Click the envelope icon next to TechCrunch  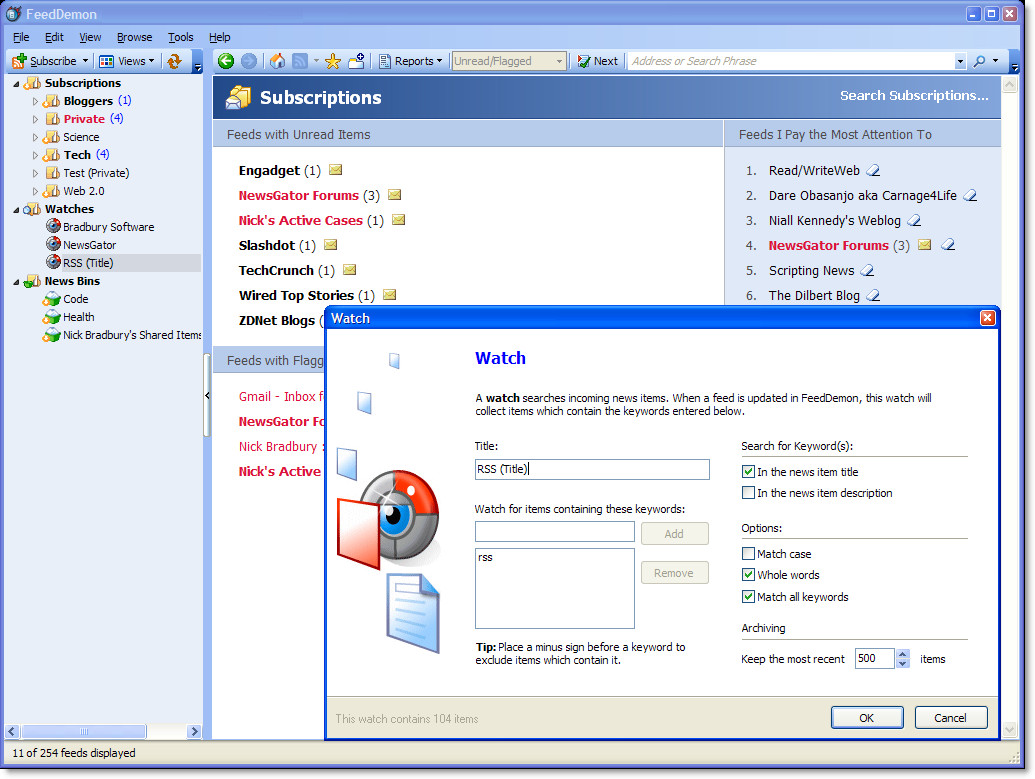350,269
